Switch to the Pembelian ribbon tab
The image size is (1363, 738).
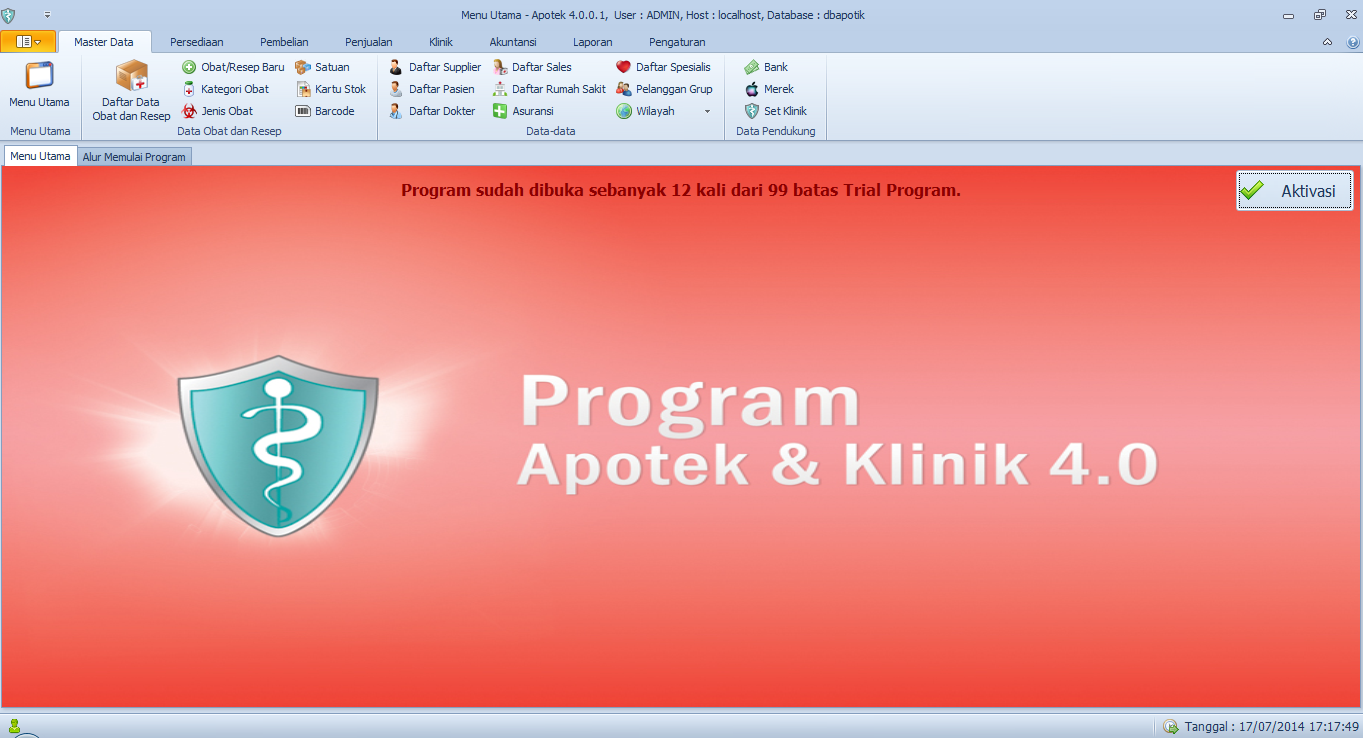(284, 42)
